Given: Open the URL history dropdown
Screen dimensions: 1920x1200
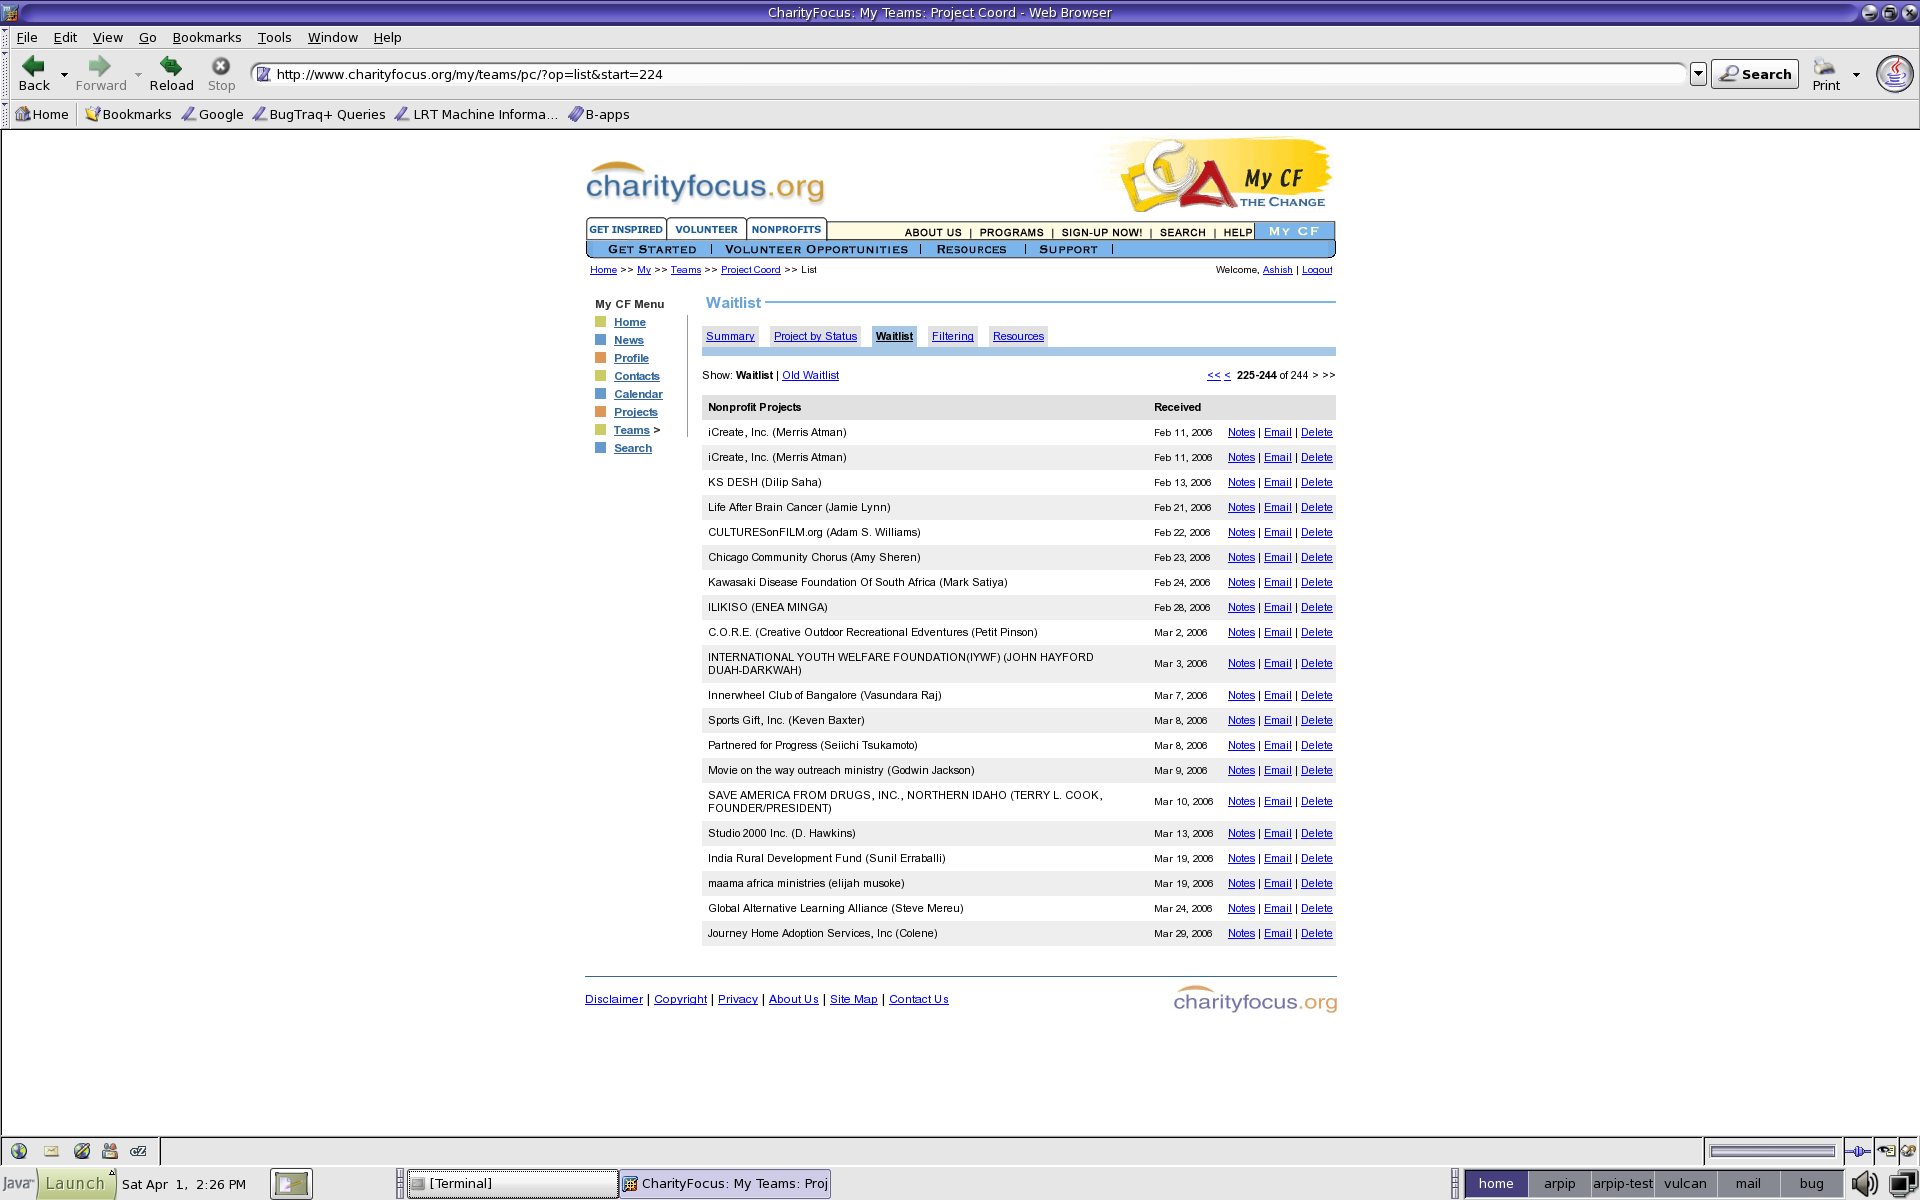Looking at the screenshot, I should coord(1698,74).
